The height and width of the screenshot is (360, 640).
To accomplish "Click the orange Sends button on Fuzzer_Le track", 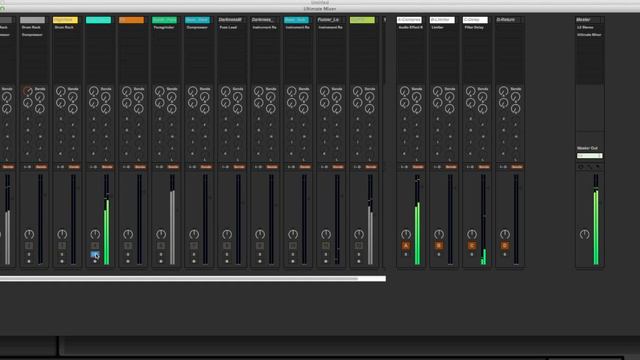I will (x=338, y=167).
